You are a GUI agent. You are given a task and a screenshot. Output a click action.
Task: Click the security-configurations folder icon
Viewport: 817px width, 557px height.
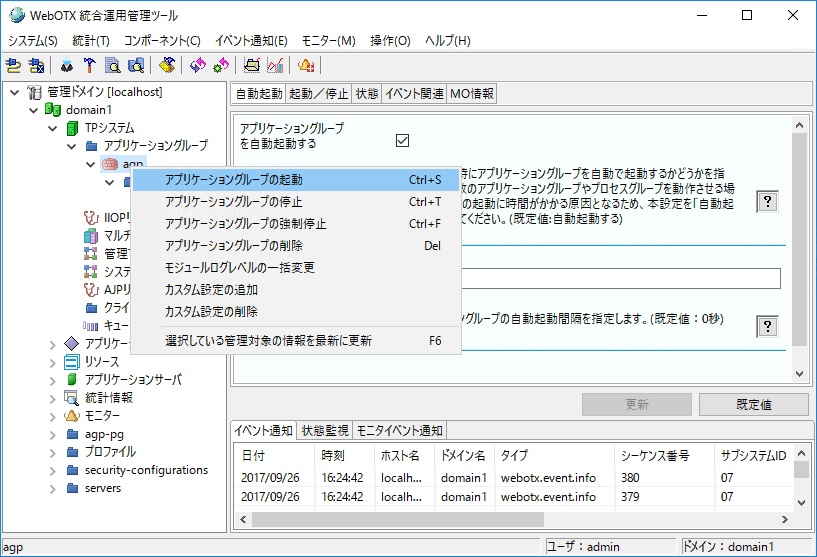72,470
